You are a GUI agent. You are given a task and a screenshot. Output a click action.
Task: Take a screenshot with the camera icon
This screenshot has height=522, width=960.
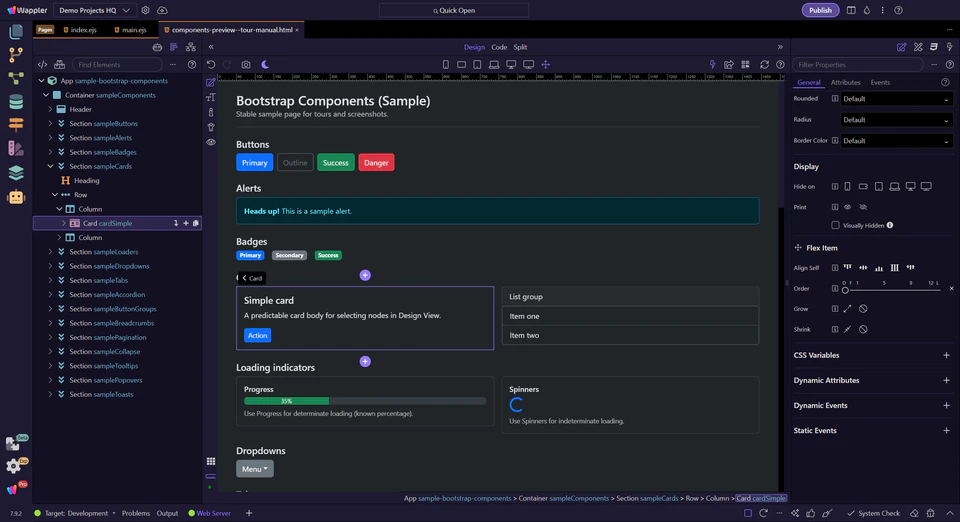246,64
